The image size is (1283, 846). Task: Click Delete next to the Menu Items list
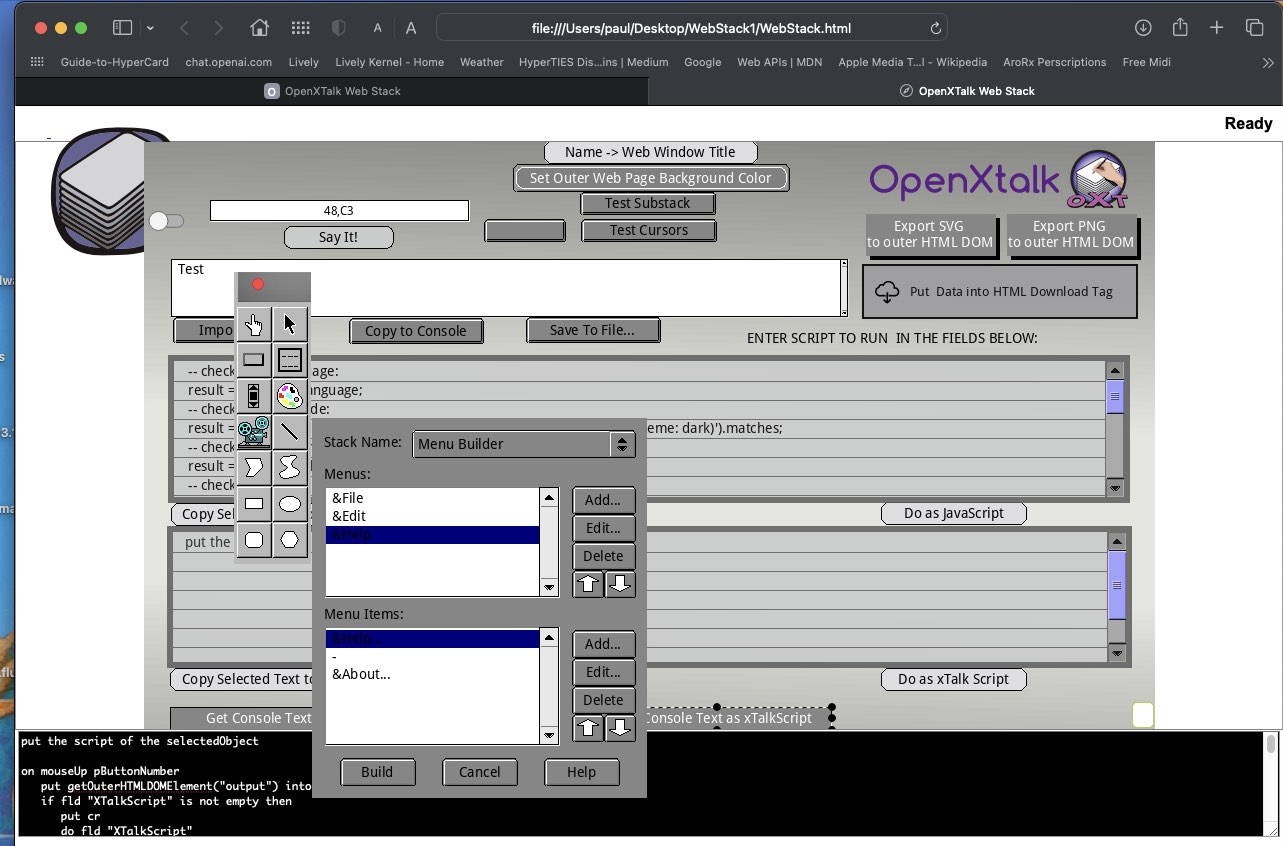pos(603,700)
